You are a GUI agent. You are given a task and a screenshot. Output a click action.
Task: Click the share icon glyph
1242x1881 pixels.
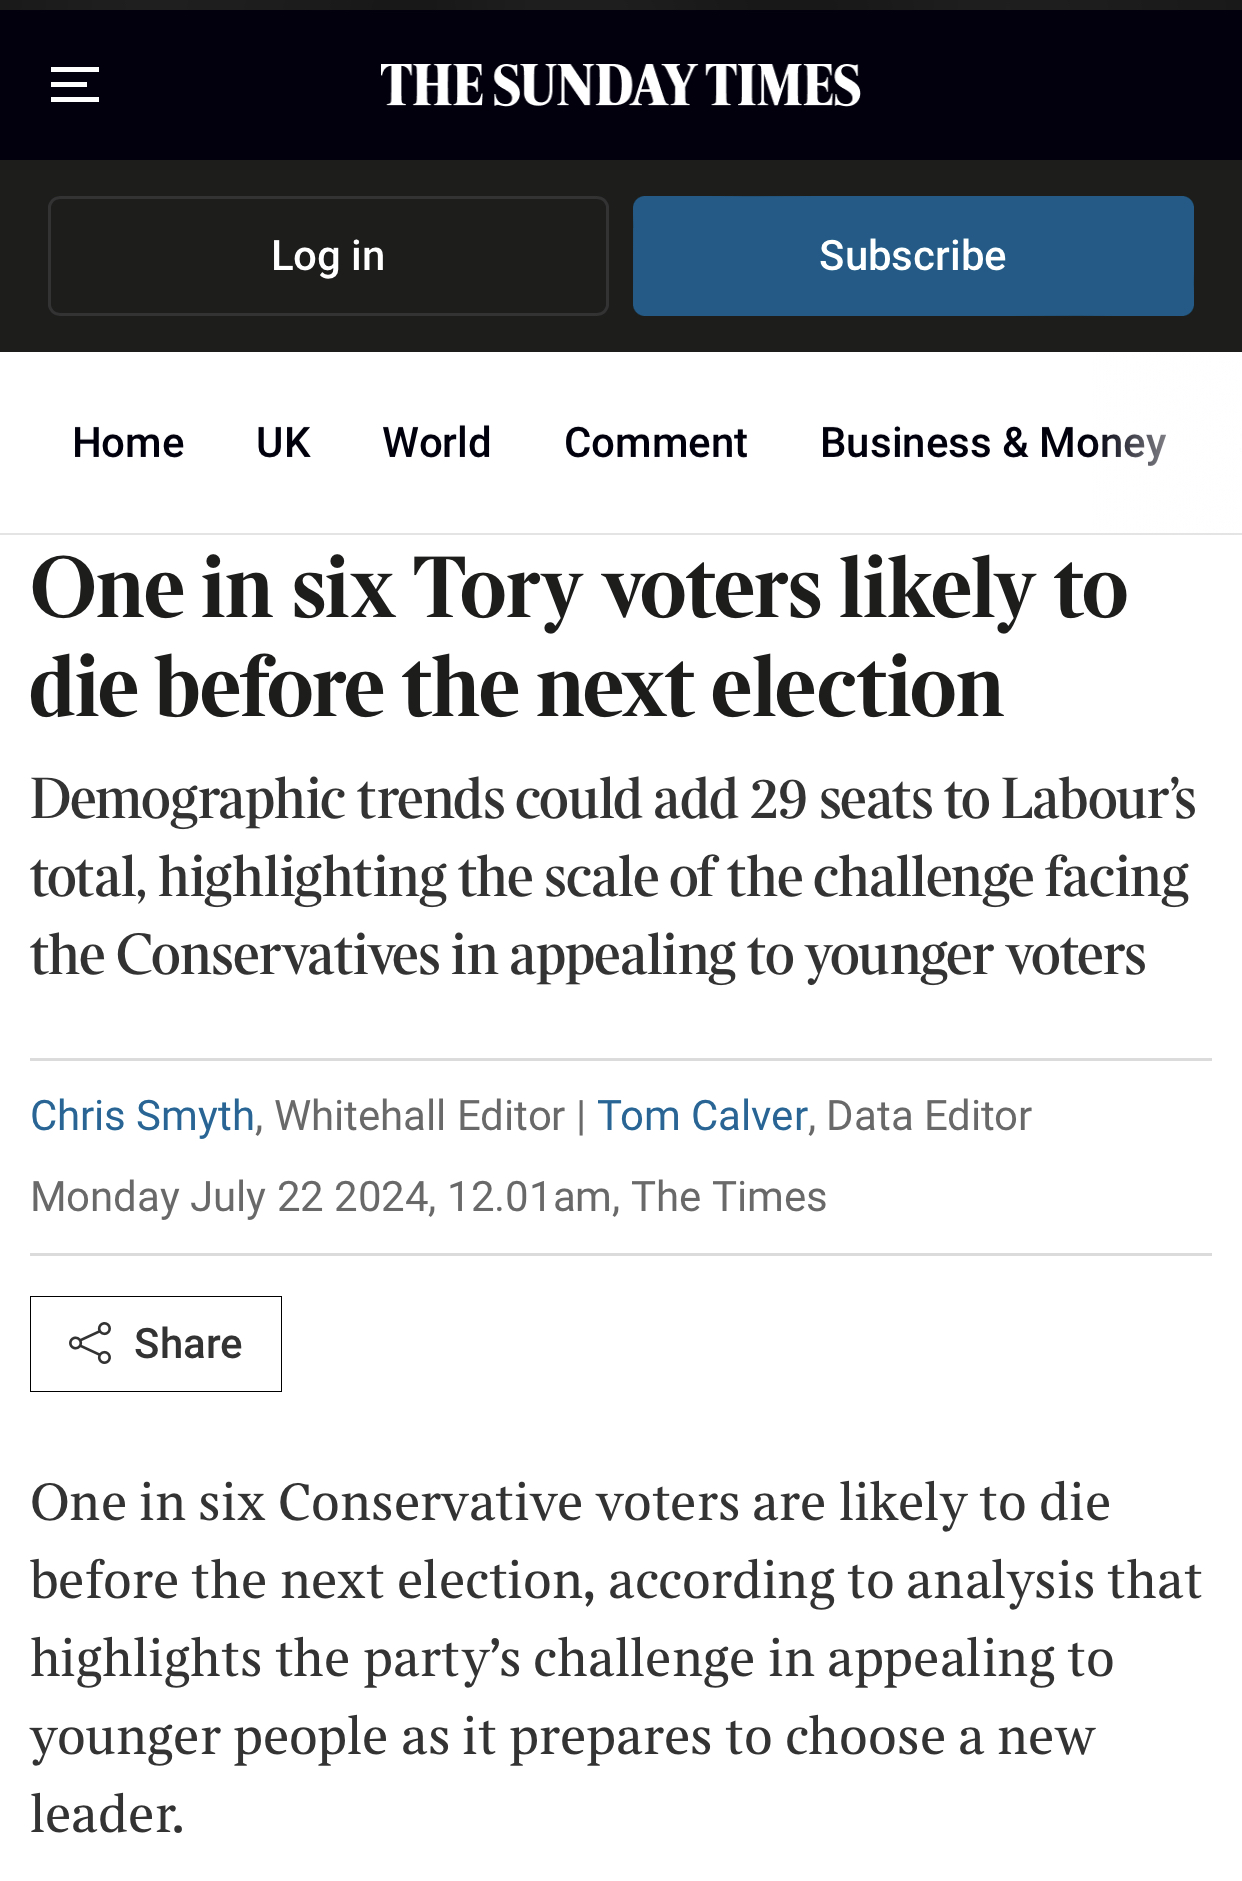pos(90,1343)
